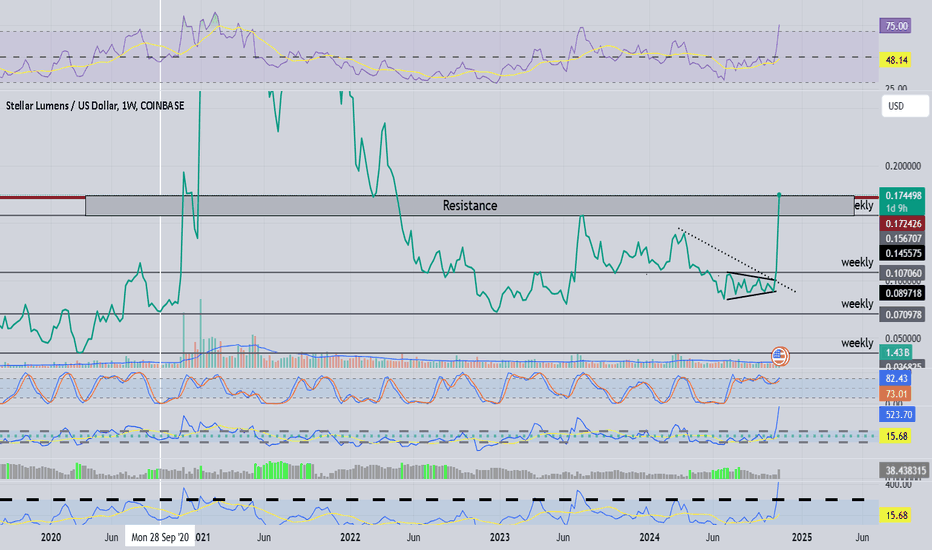Image resolution: width=932 pixels, height=550 pixels.
Task: Click the blue 523.70 indicator value label
Action: (898, 414)
